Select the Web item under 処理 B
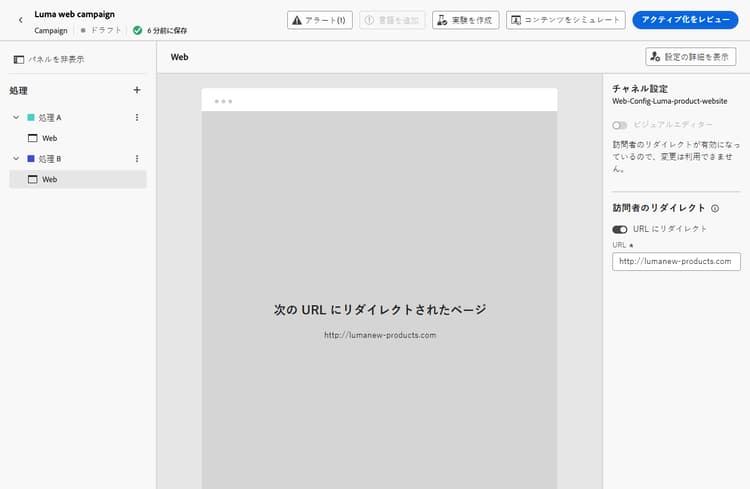 coord(78,179)
